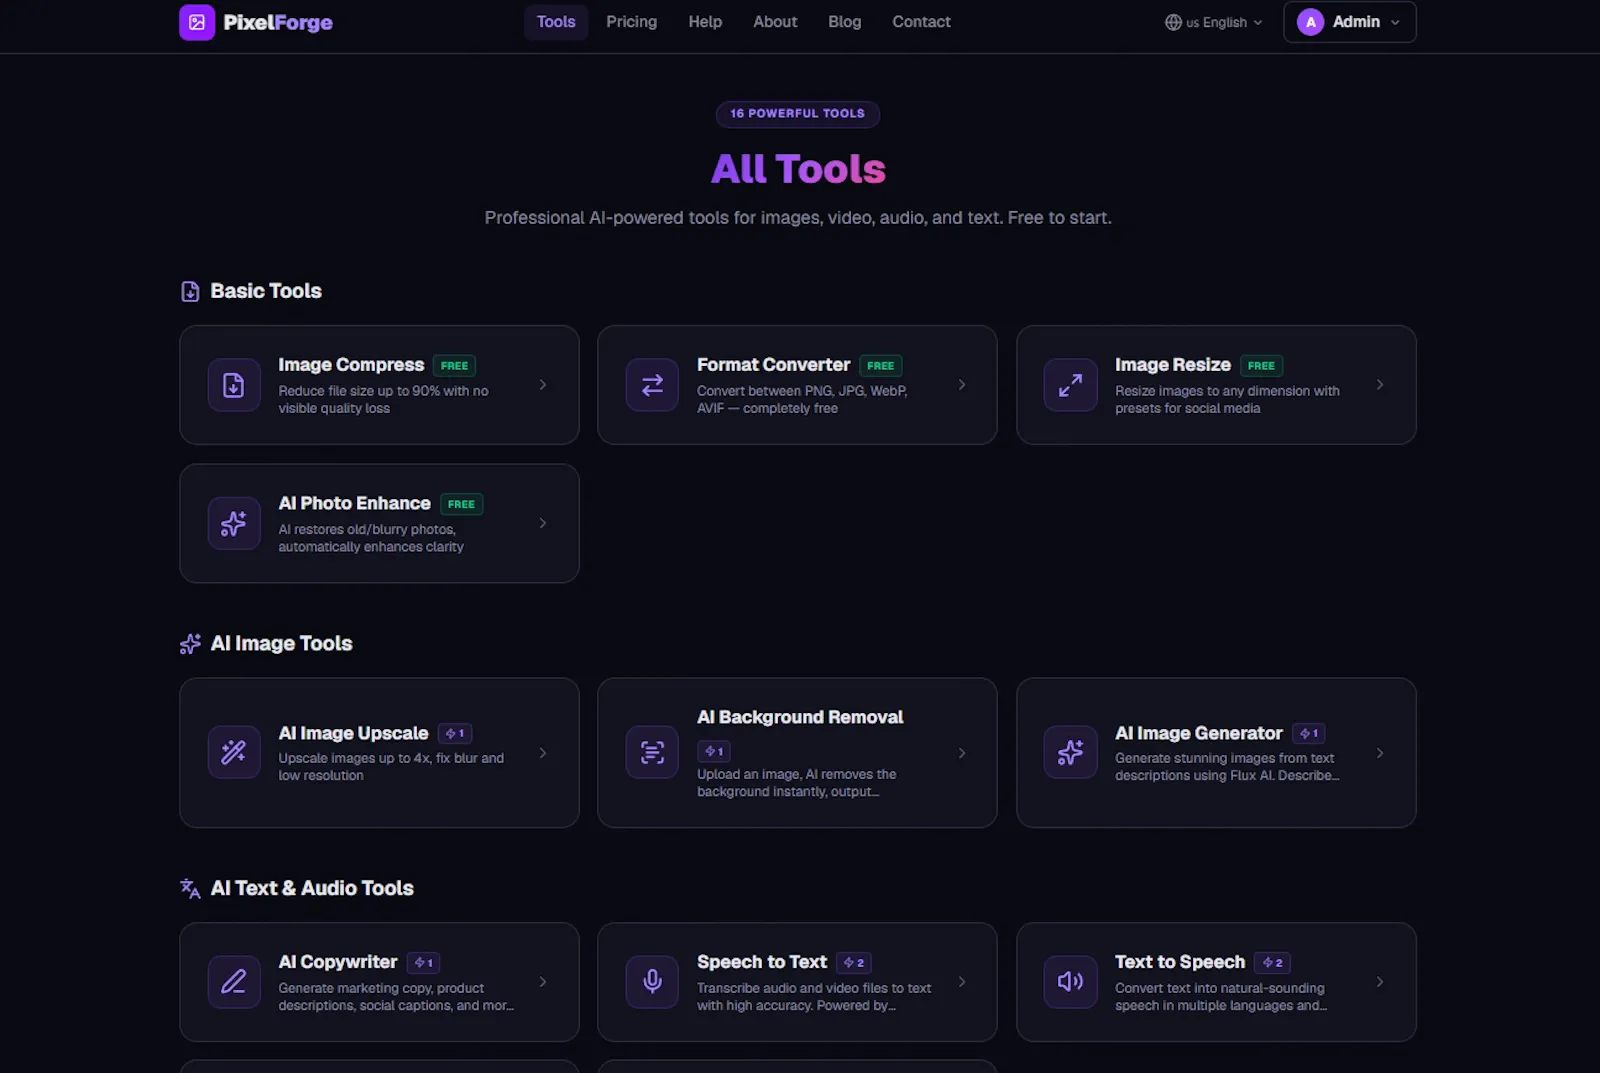Click the Format Converter chevron arrow
Screen dimensions: 1600x1073
962,385
